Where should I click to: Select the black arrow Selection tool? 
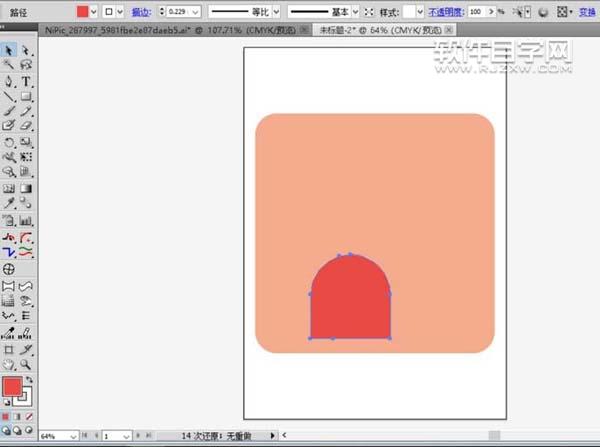(x=9, y=49)
